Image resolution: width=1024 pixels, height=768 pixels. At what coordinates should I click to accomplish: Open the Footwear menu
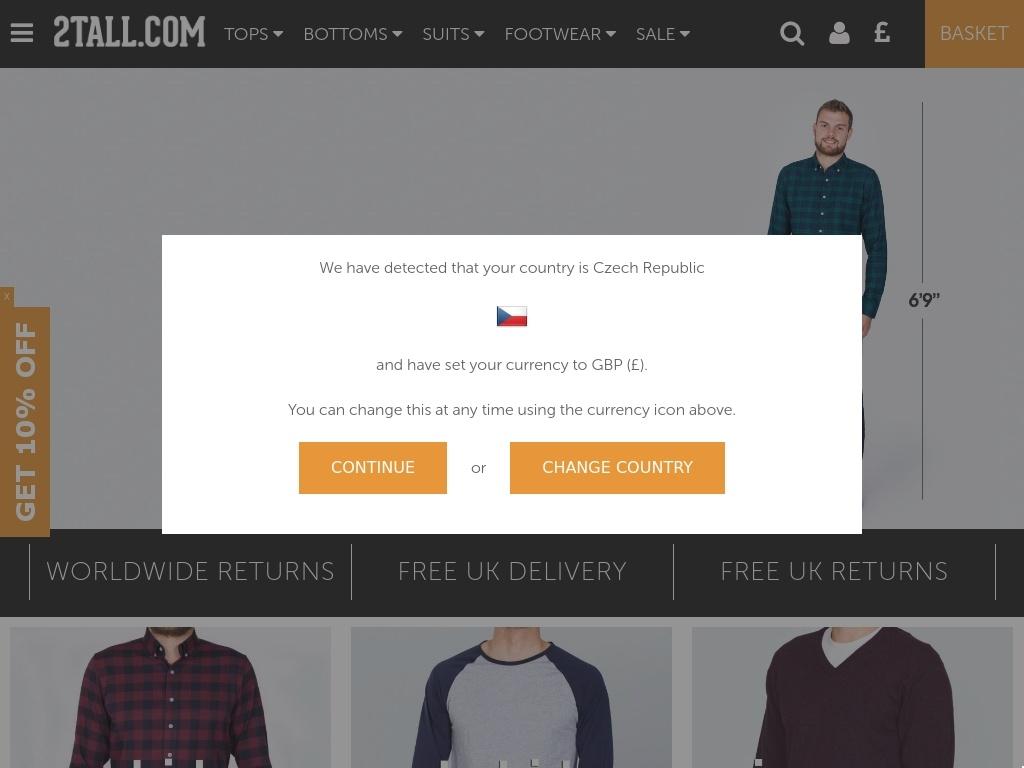coord(560,34)
